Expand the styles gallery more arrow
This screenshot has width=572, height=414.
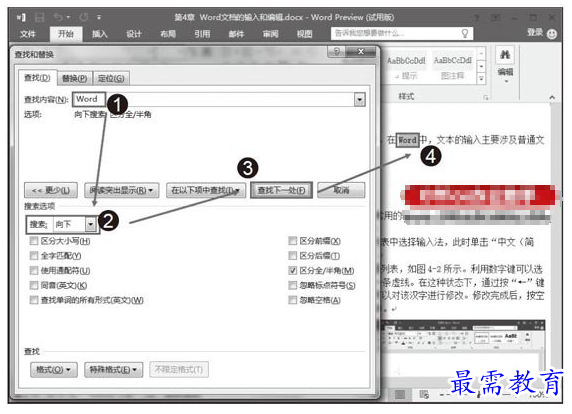[481, 78]
